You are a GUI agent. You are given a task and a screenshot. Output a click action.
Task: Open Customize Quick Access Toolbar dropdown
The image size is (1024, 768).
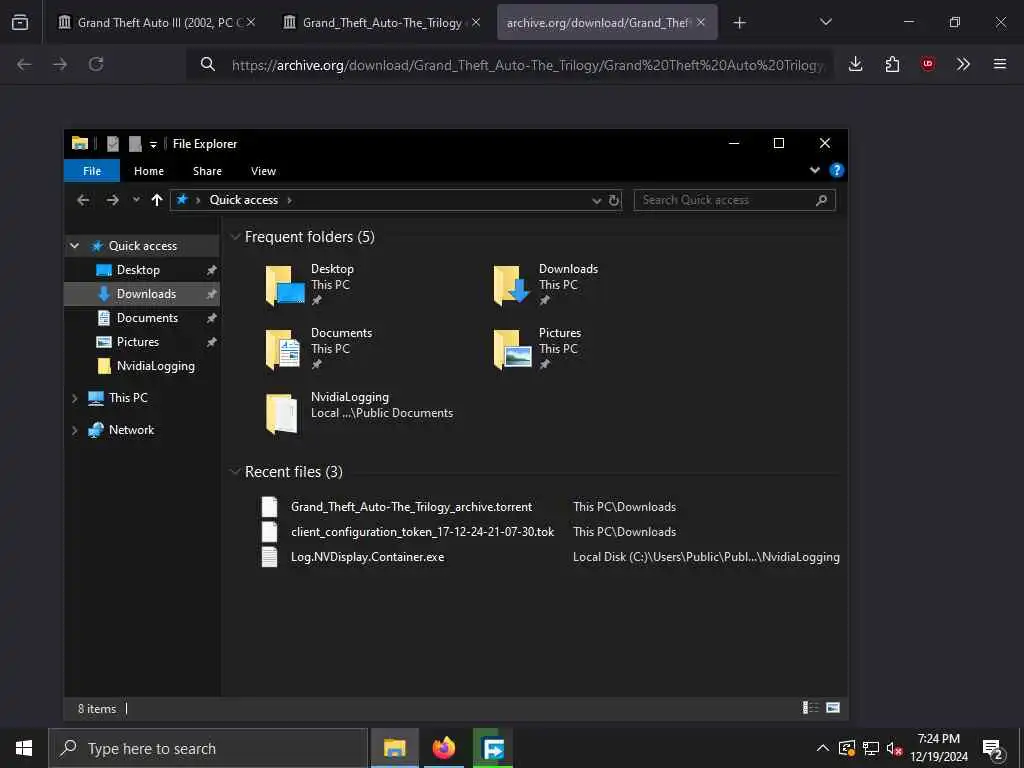(153, 144)
